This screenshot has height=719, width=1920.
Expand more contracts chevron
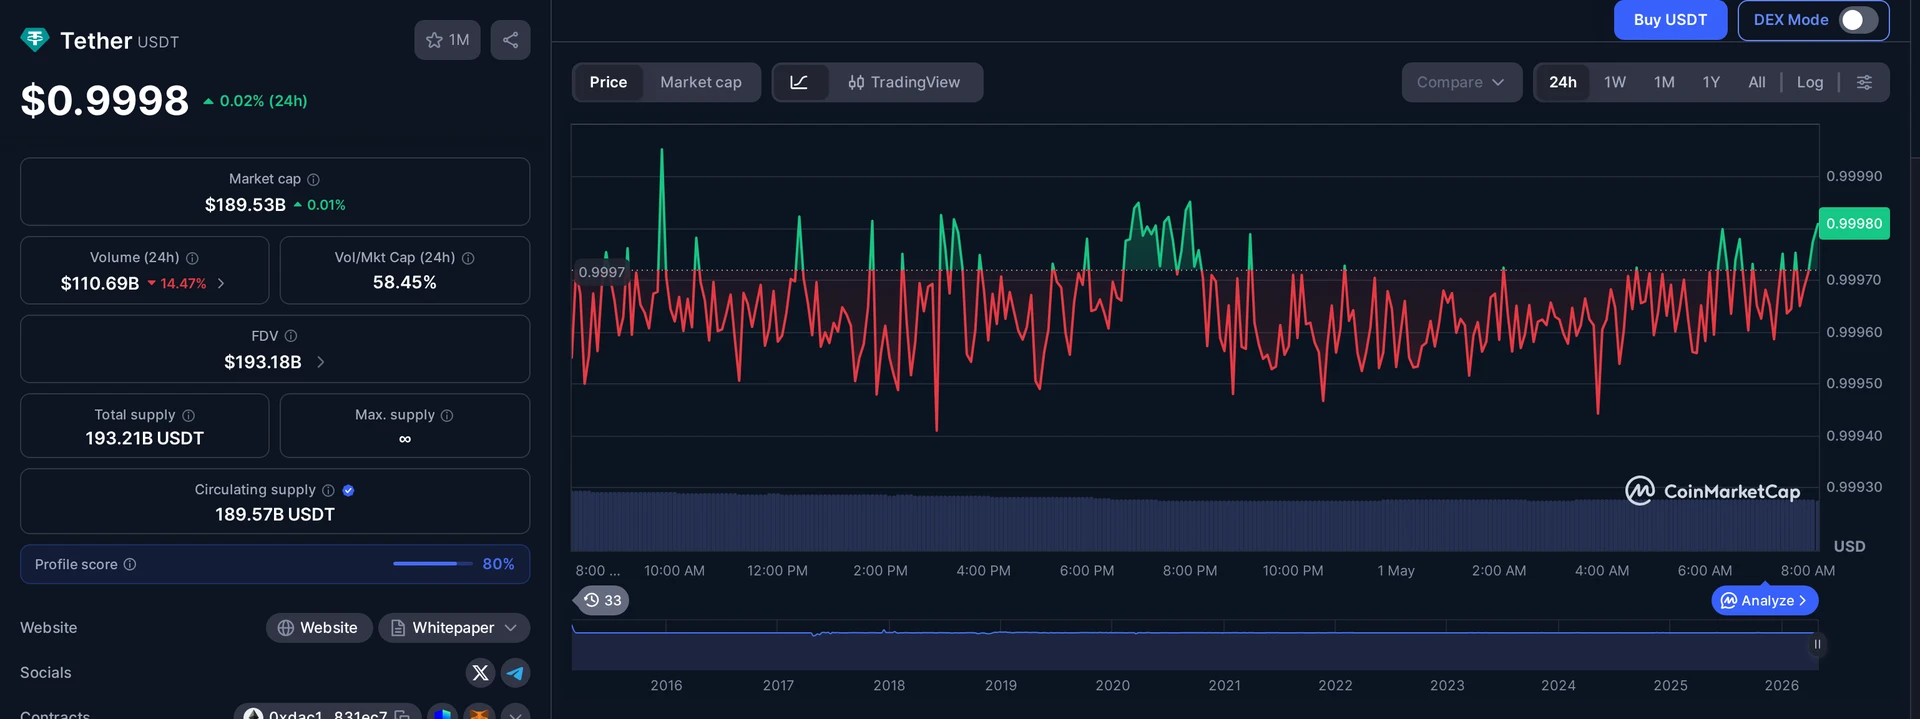click(515, 713)
